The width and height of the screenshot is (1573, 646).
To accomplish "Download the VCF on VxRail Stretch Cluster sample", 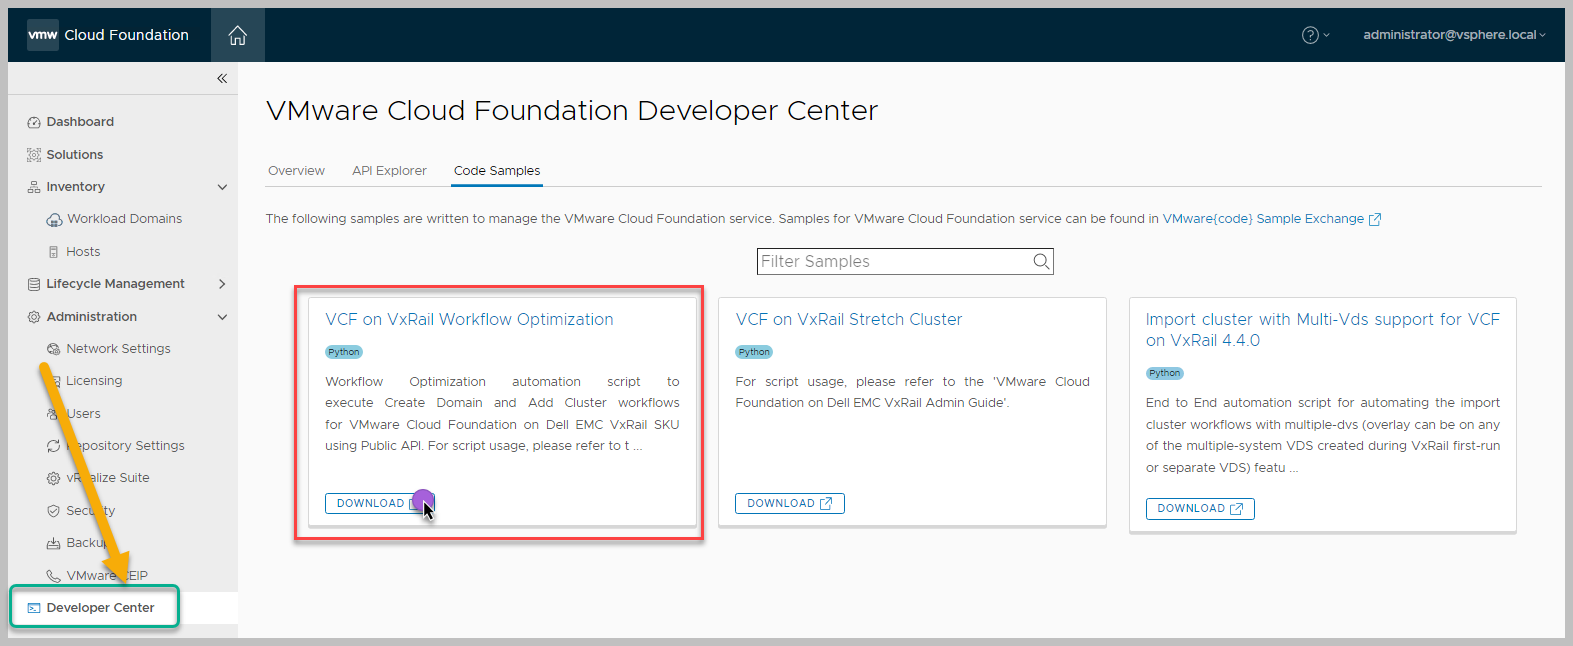I will coord(789,504).
